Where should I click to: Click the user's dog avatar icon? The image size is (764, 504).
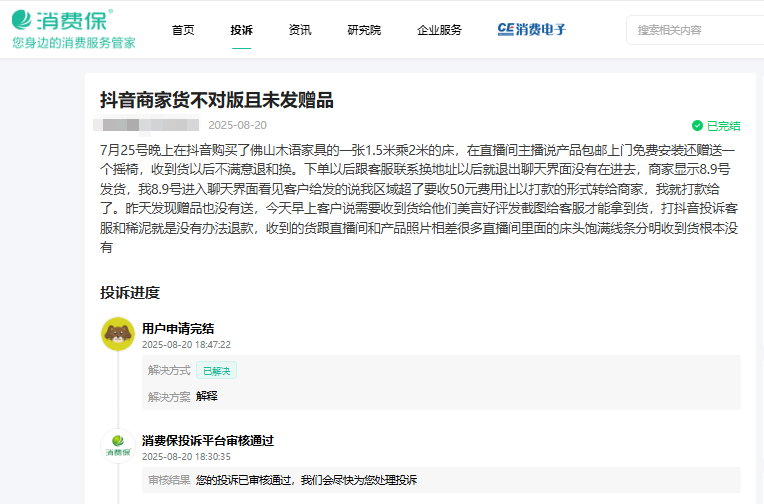coord(118,334)
